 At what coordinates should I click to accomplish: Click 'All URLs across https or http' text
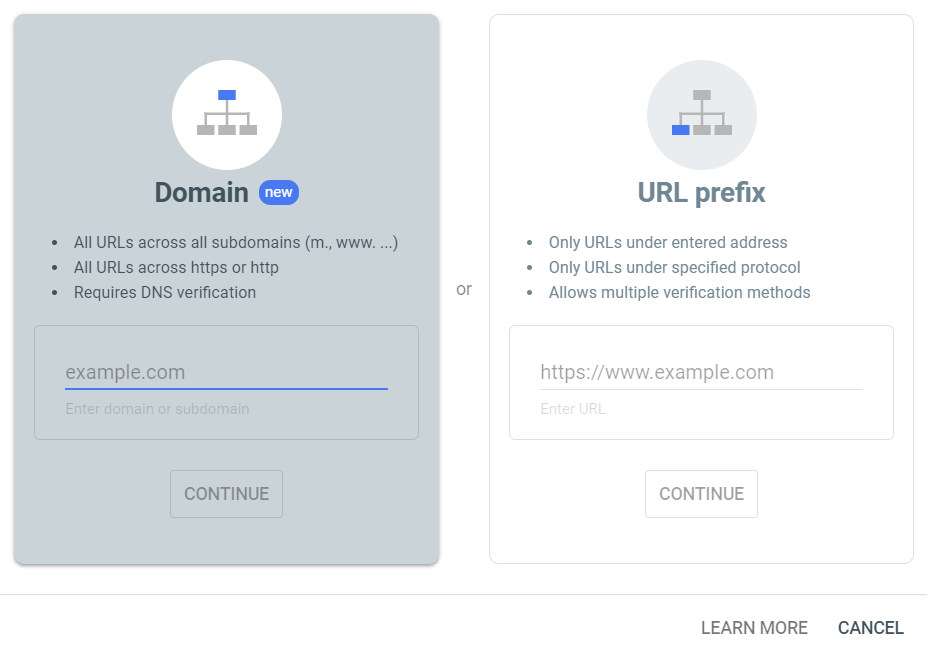(176, 267)
